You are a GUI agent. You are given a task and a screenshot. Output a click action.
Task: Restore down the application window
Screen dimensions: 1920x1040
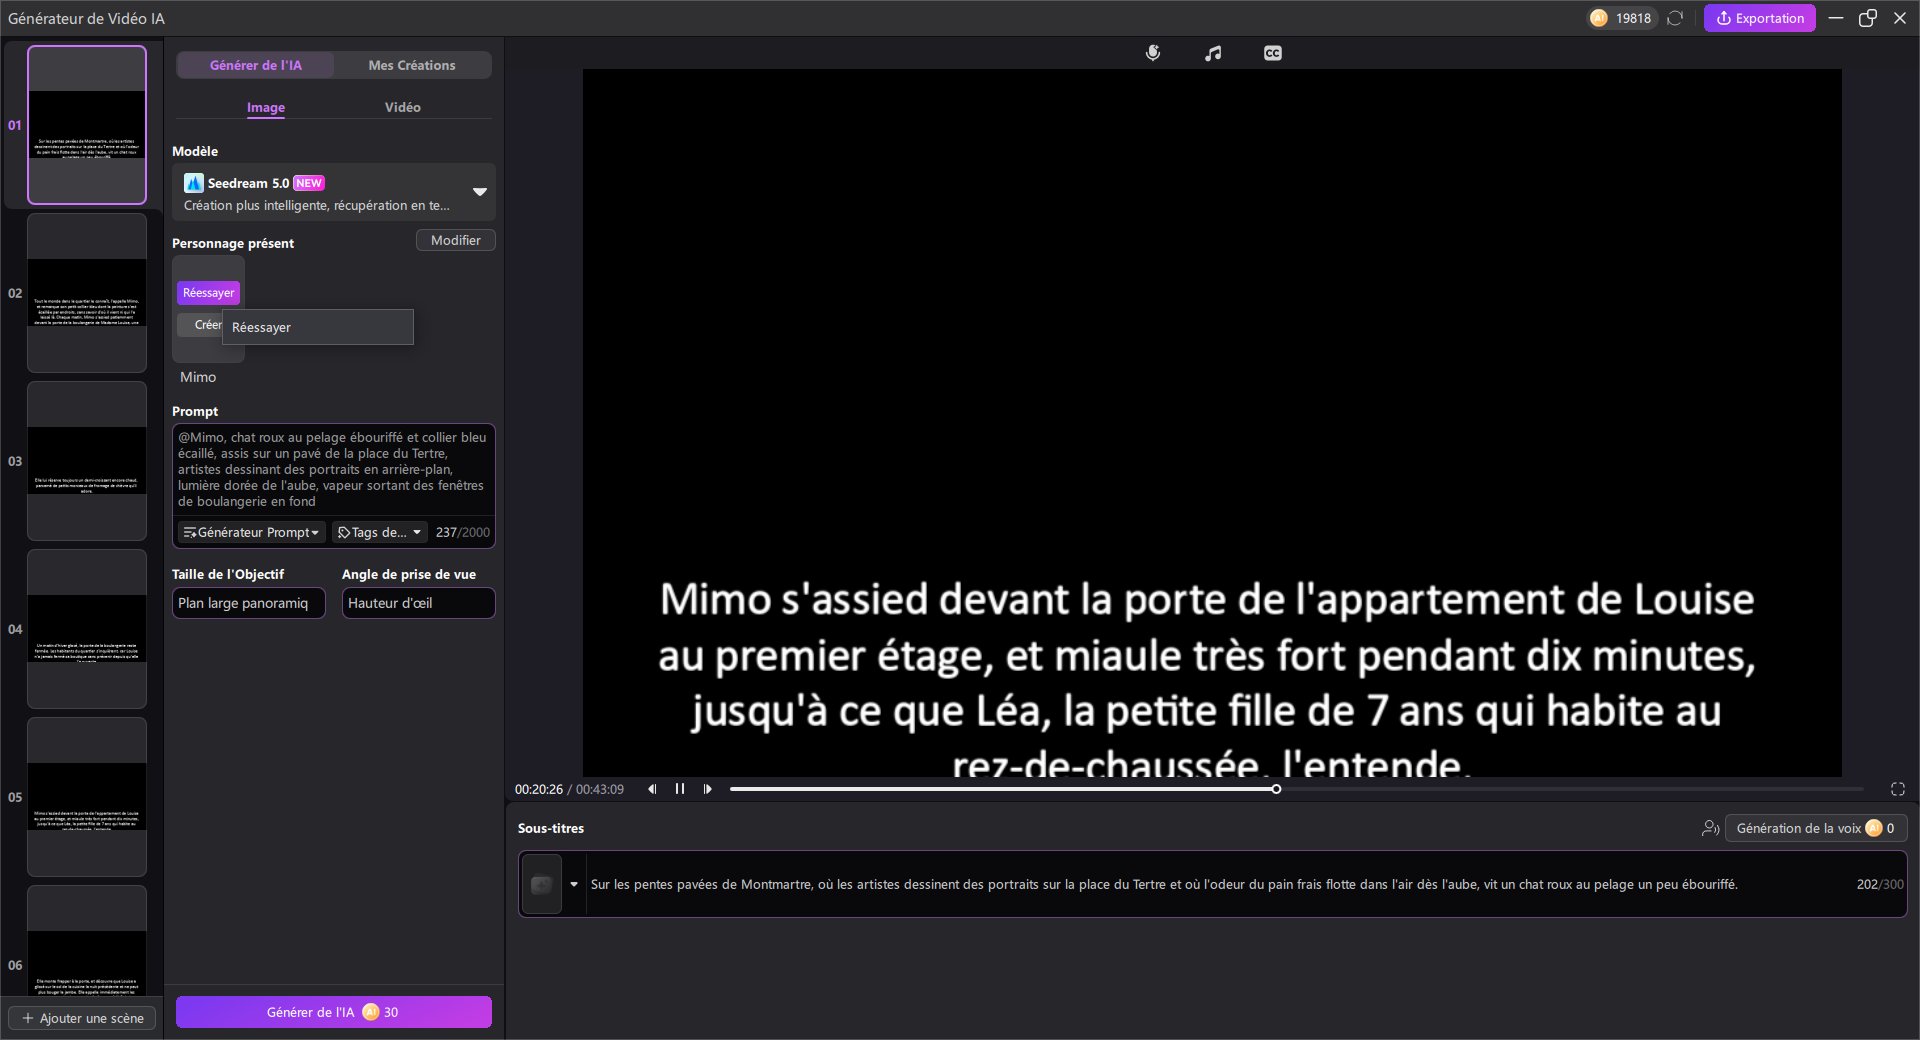(1867, 18)
